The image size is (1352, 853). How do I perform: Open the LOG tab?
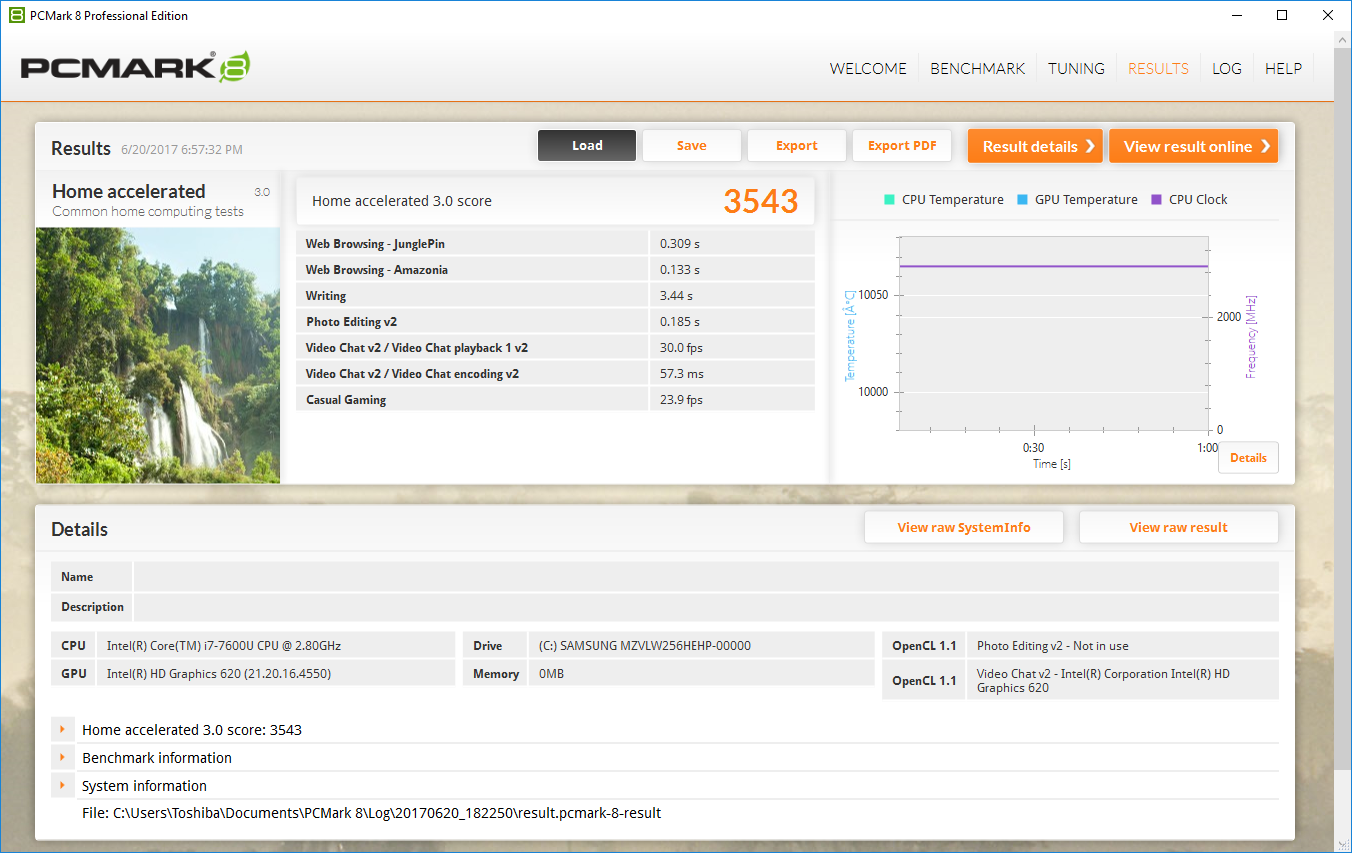tap(1226, 68)
